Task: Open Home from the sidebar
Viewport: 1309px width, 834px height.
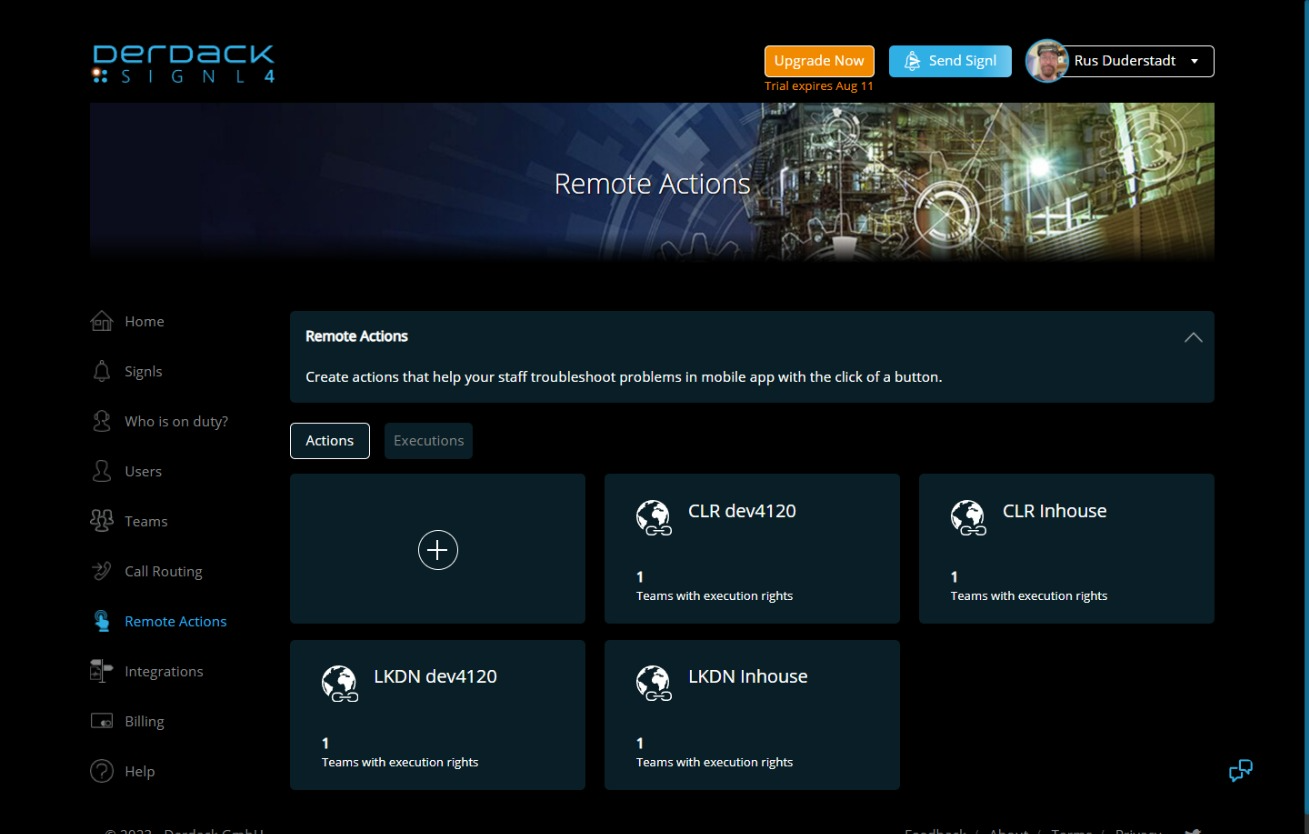Action: [101, 321]
